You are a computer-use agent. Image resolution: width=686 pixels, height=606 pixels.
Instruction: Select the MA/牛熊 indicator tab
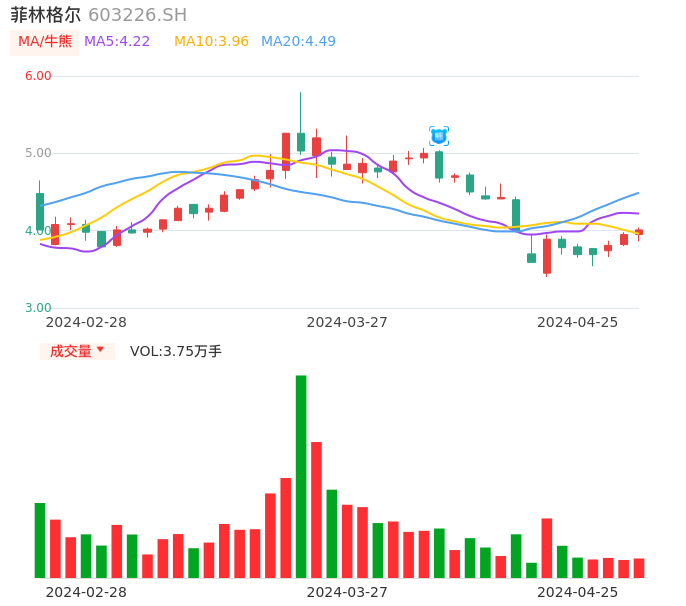45,42
